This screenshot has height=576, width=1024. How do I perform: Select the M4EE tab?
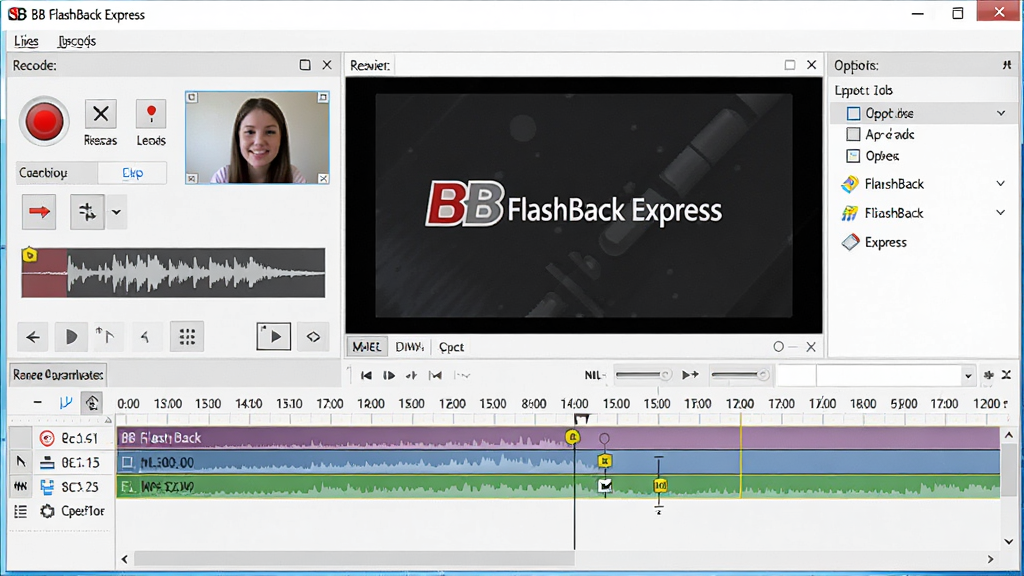coord(366,347)
